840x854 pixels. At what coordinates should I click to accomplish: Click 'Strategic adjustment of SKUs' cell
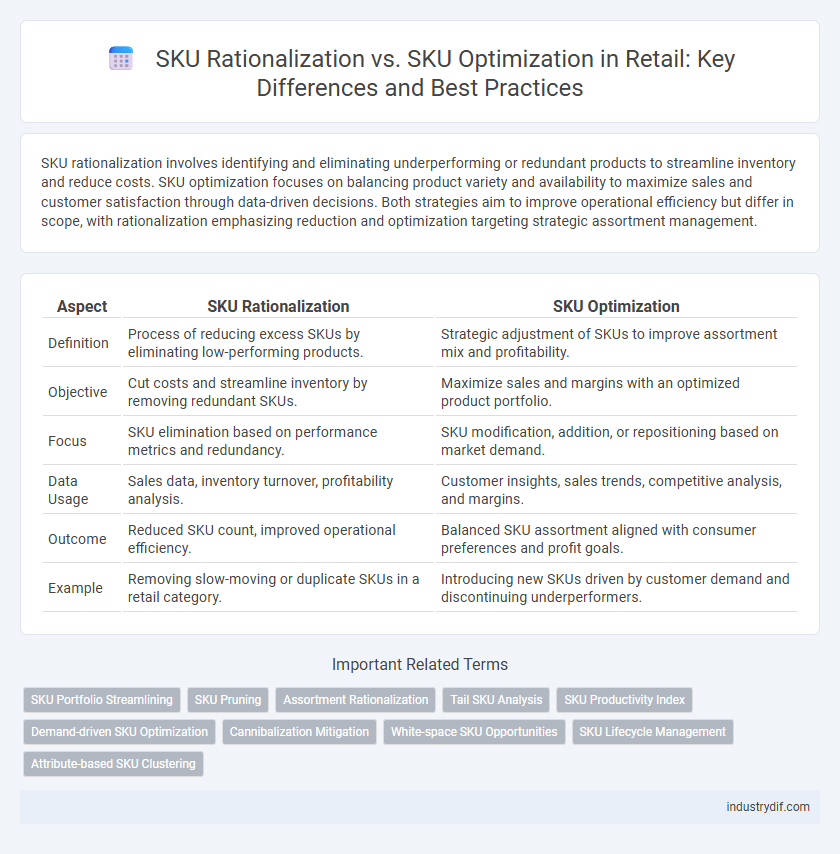616,343
